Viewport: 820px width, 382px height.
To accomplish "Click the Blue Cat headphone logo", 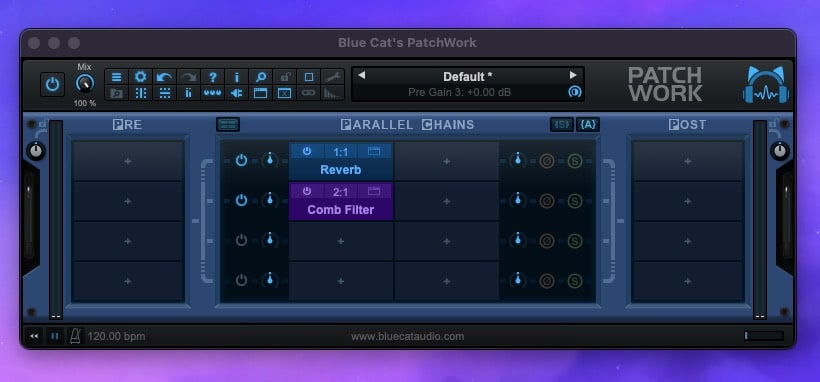I will coord(766,84).
